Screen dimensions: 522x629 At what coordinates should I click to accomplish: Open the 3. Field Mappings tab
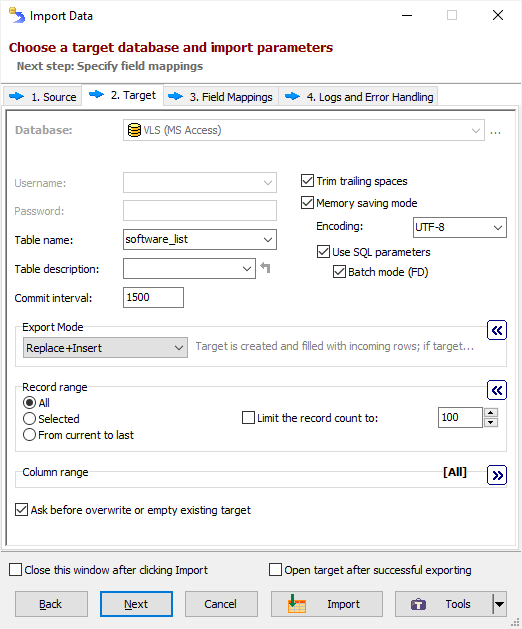[221, 97]
